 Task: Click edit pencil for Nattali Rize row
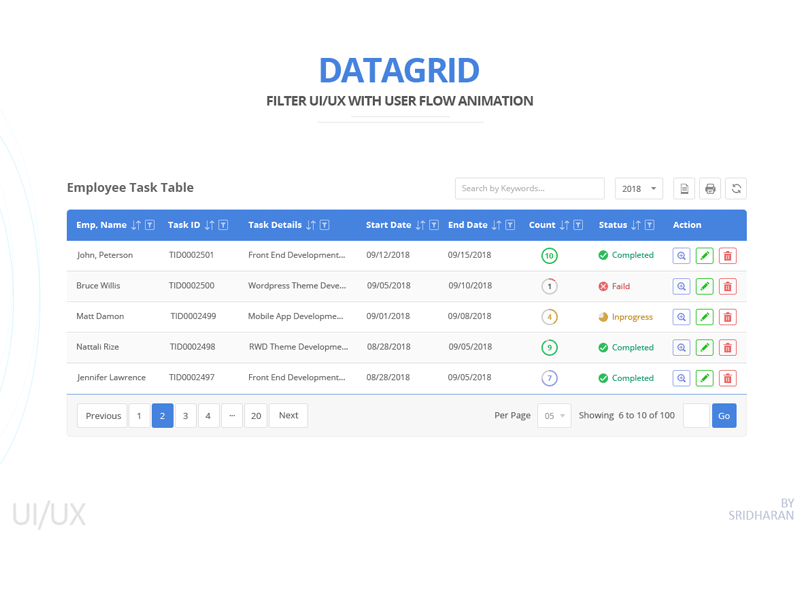tap(704, 347)
